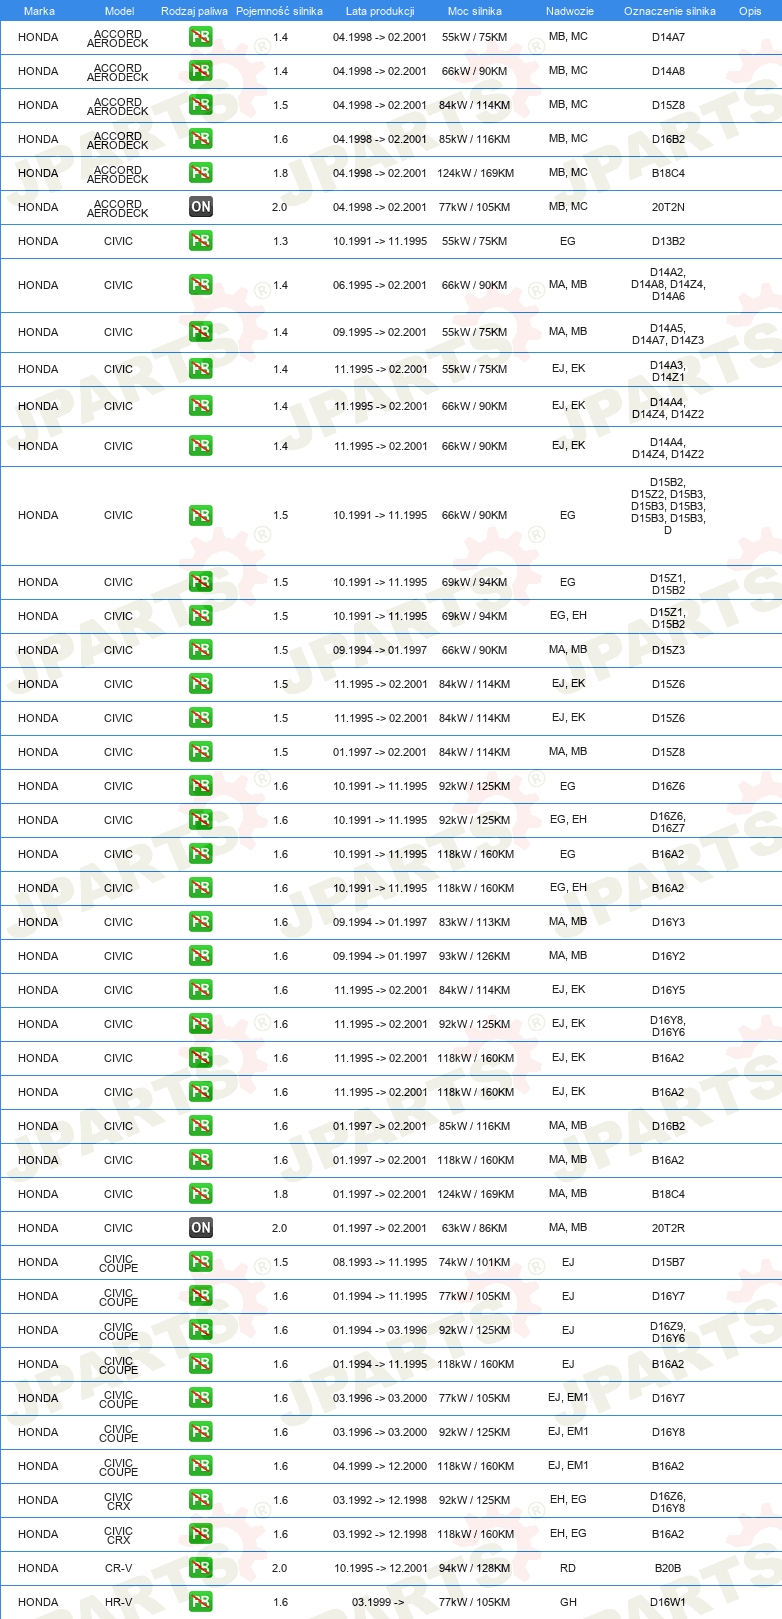Click petrol icon in Accord Aerodeck B18C4 row
The image size is (782, 1619).
[x=201, y=173]
